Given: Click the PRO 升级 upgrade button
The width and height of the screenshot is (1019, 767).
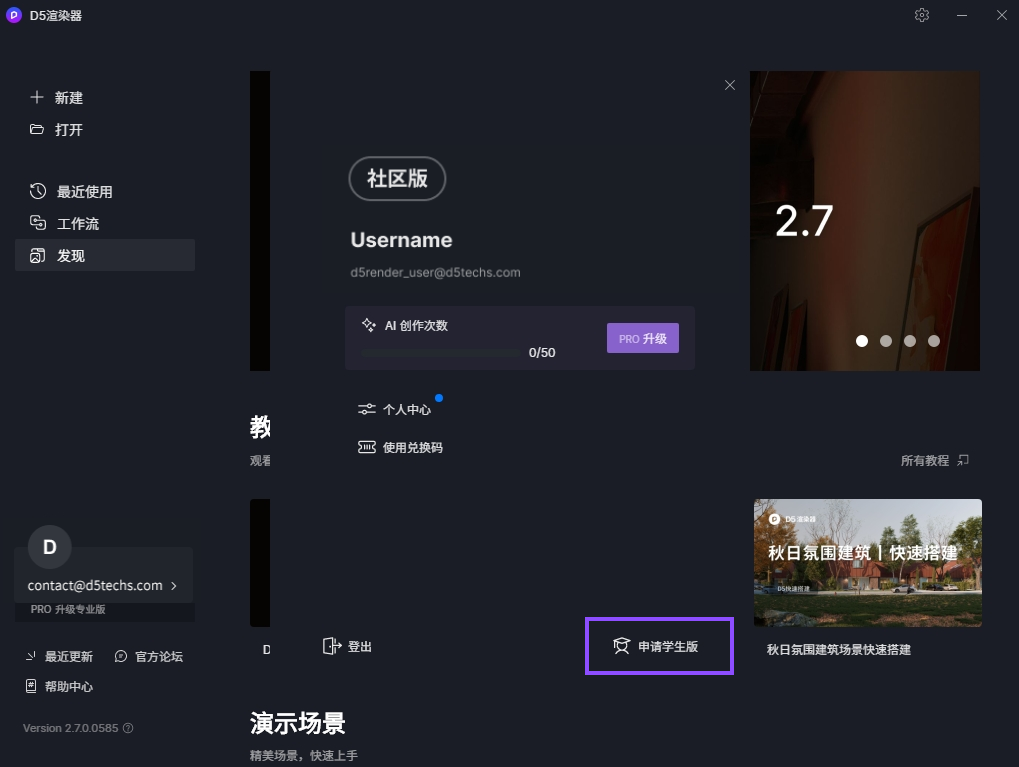Looking at the screenshot, I should pos(642,338).
